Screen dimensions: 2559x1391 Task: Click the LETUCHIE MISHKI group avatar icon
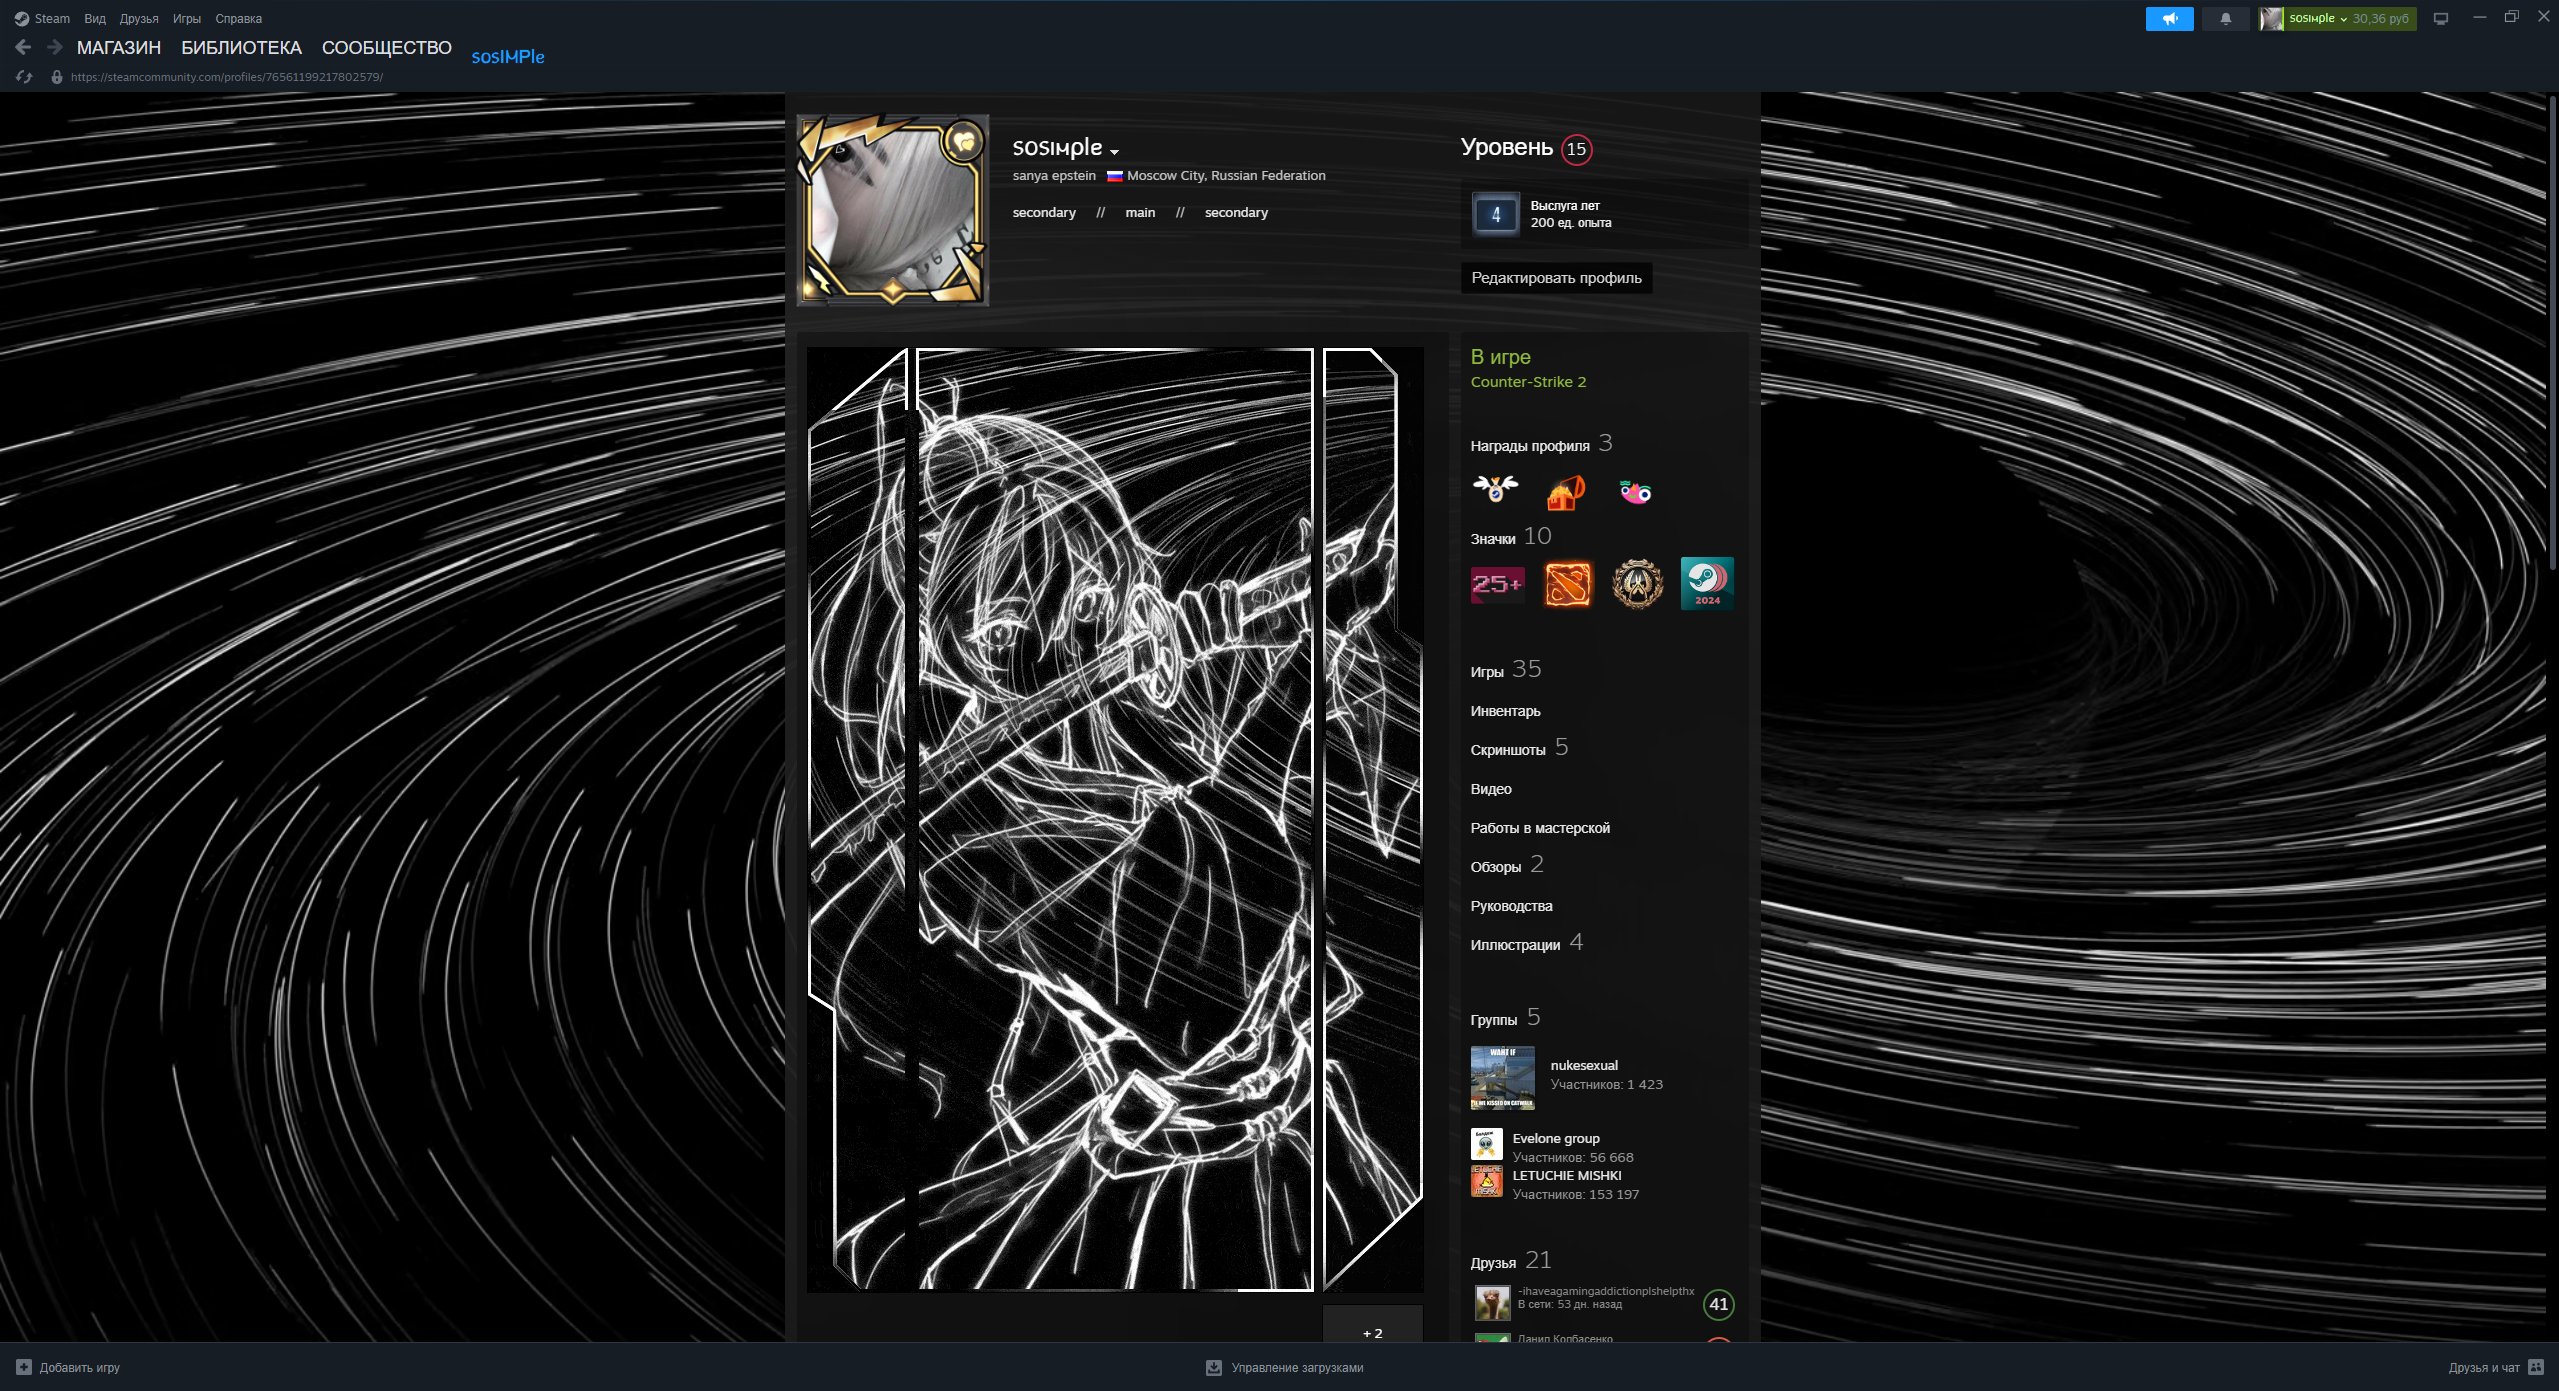coord(1486,1181)
